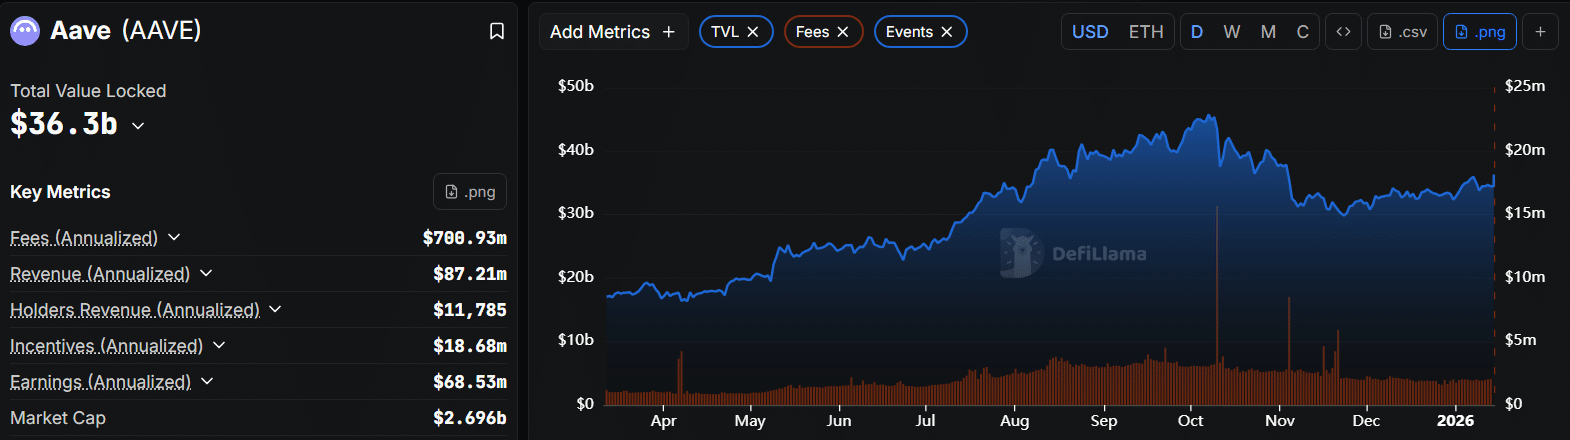Expand Total Value Locked breakdown
The image size is (1570, 440).
point(138,126)
